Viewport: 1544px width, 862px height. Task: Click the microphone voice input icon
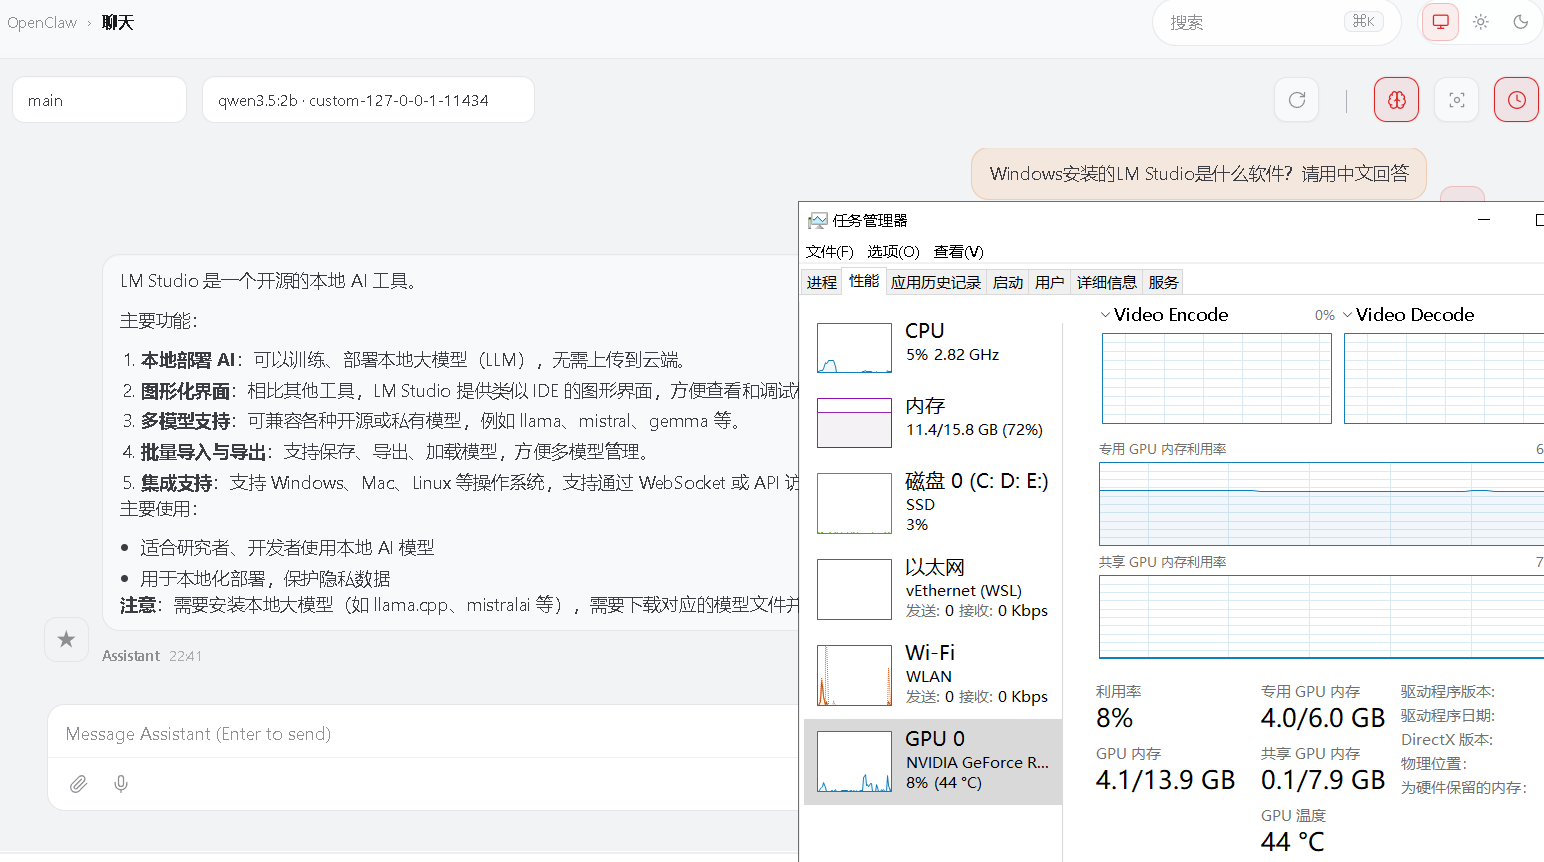pyautogui.click(x=121, y=784)
